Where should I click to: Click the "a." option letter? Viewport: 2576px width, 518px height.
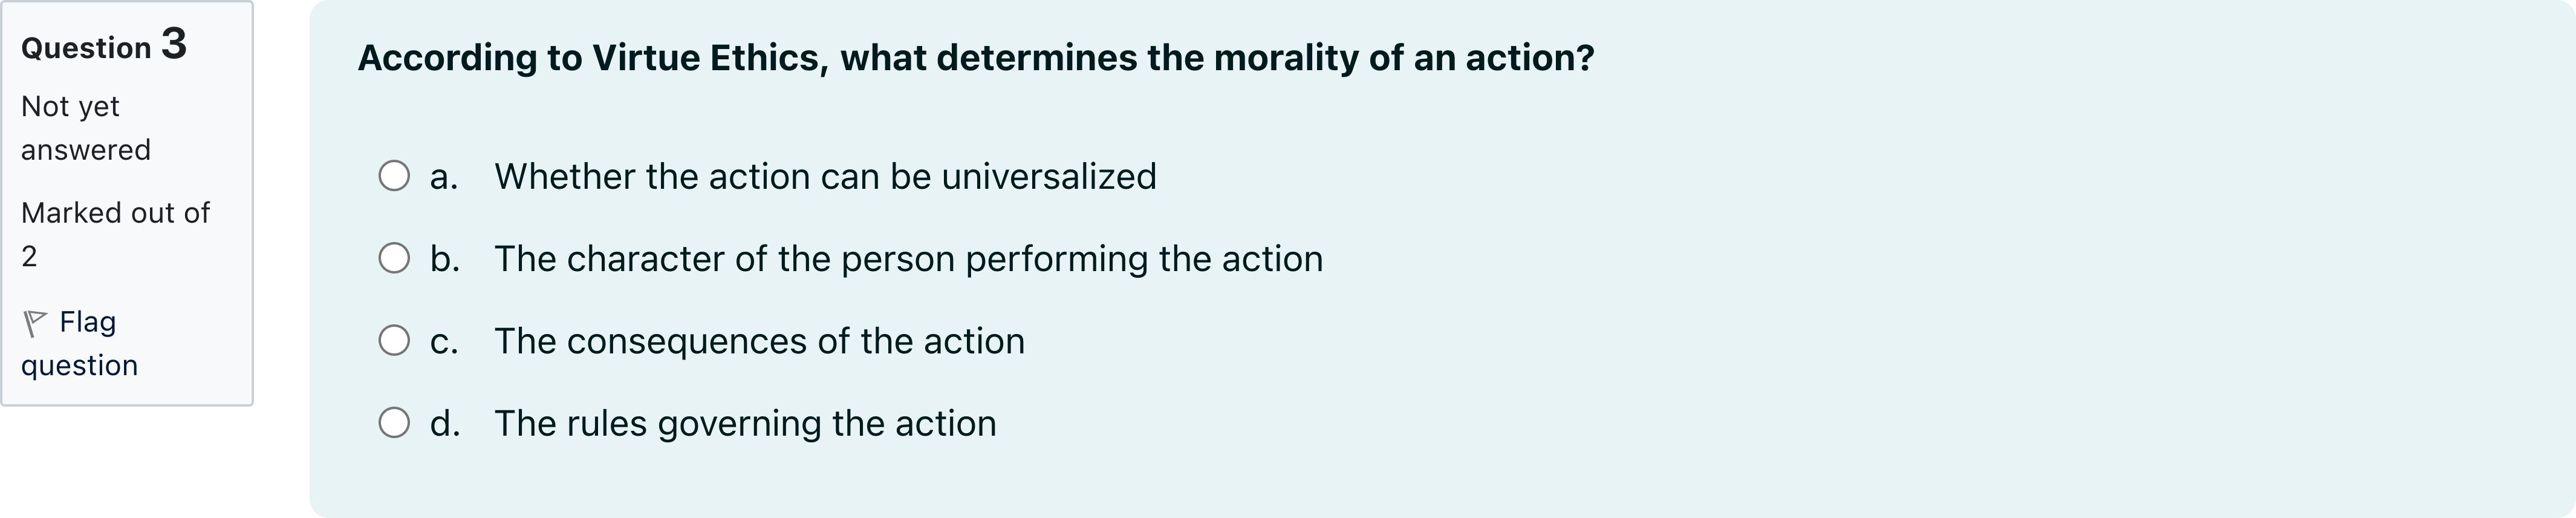pos(444,176)
